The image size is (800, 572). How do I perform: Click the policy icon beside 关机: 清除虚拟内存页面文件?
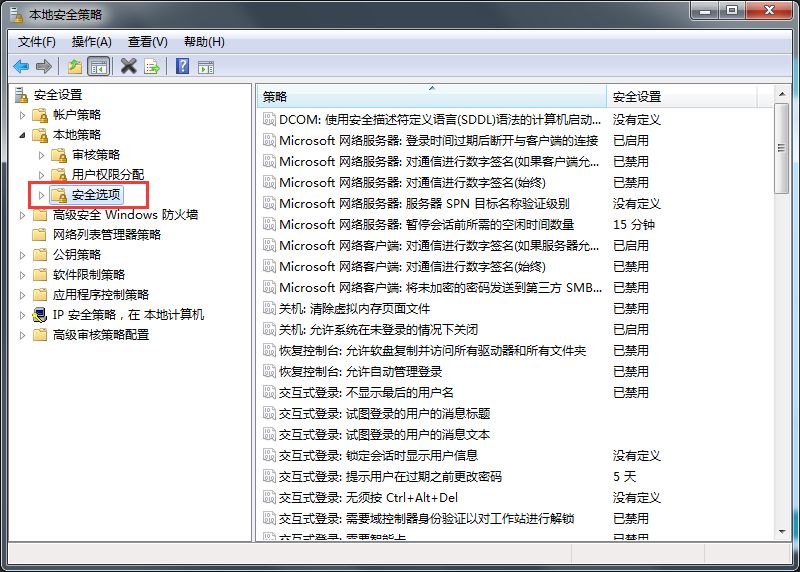pos(269,308)
